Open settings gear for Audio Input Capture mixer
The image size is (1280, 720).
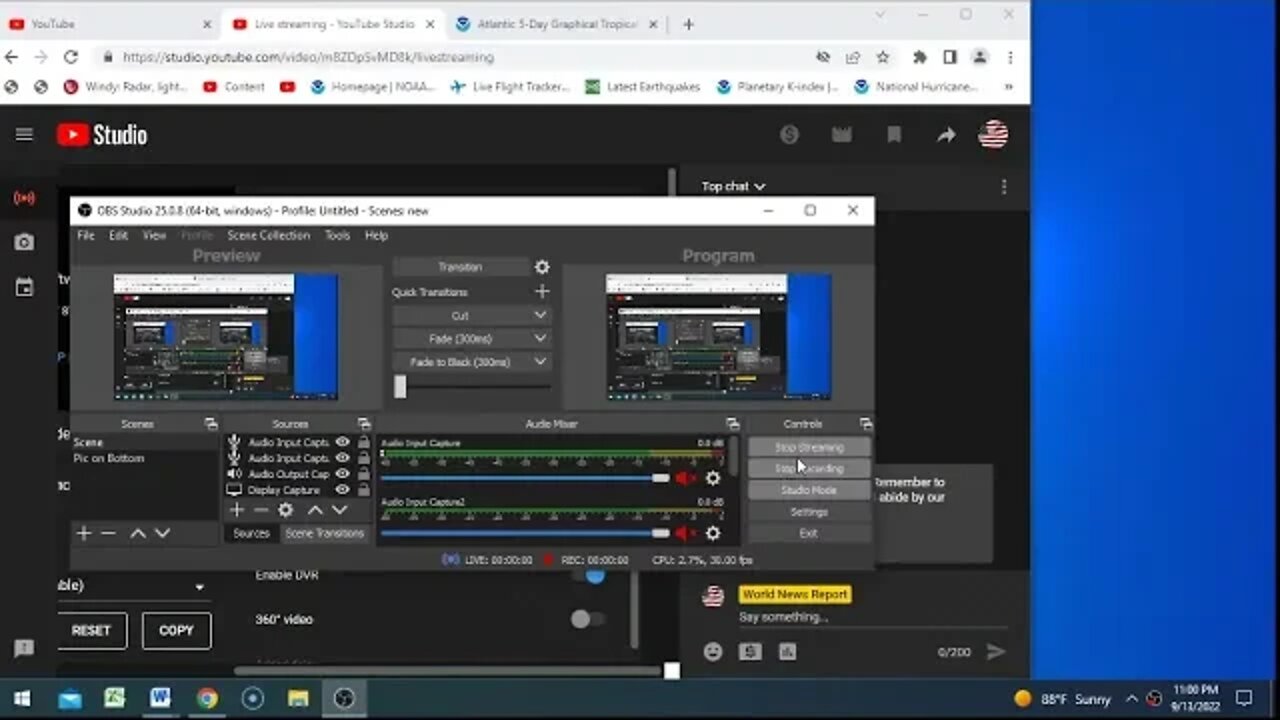[713, 479]
